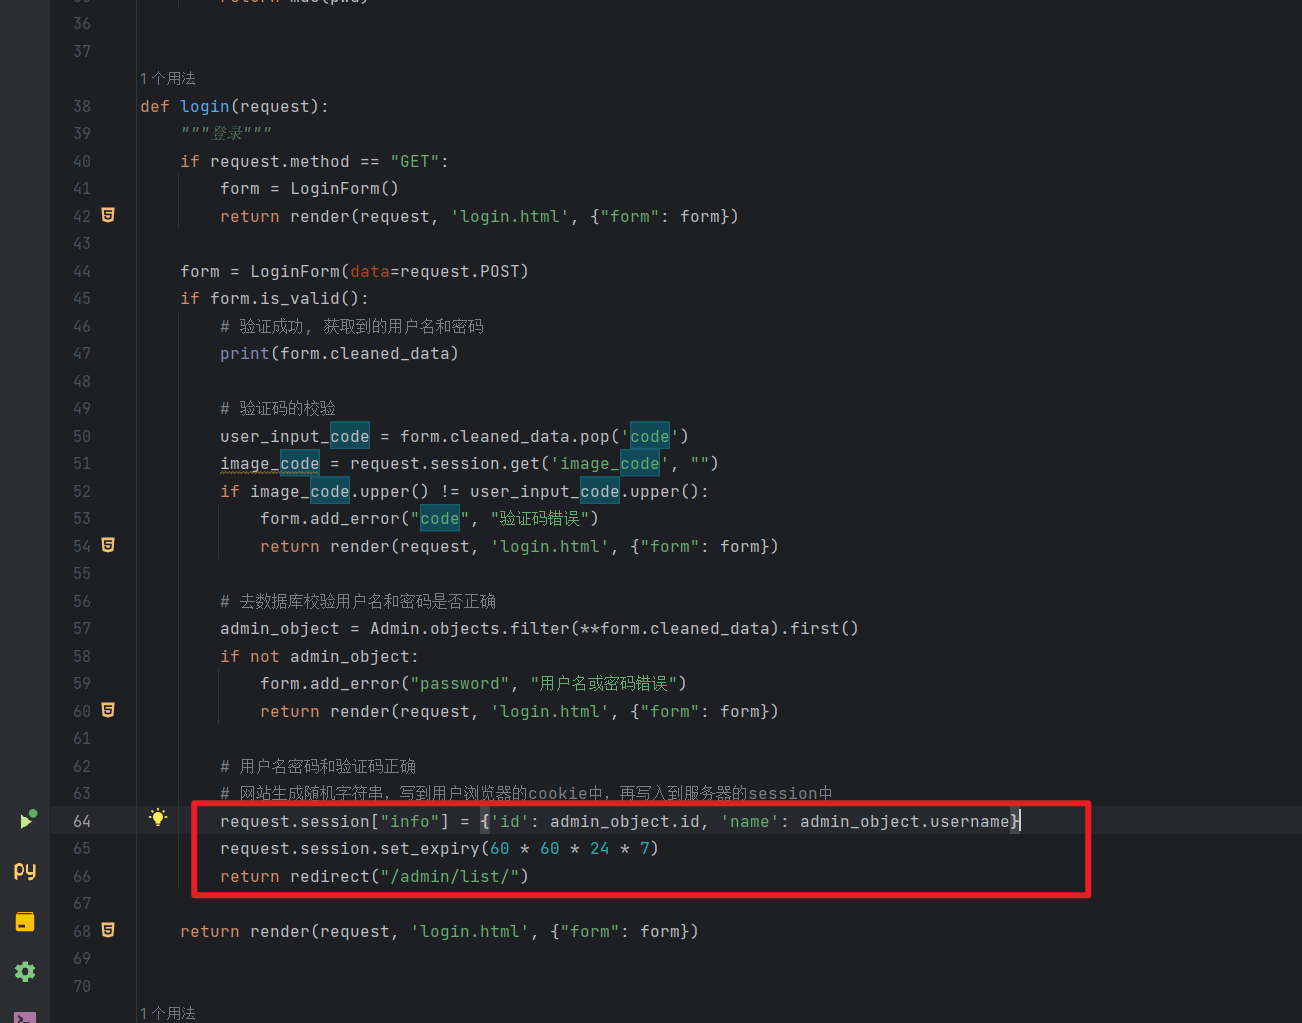The width and height of the screenshot is (1302, 1023).
Task: Click line number 70 in the gutter
Action: 82,986
